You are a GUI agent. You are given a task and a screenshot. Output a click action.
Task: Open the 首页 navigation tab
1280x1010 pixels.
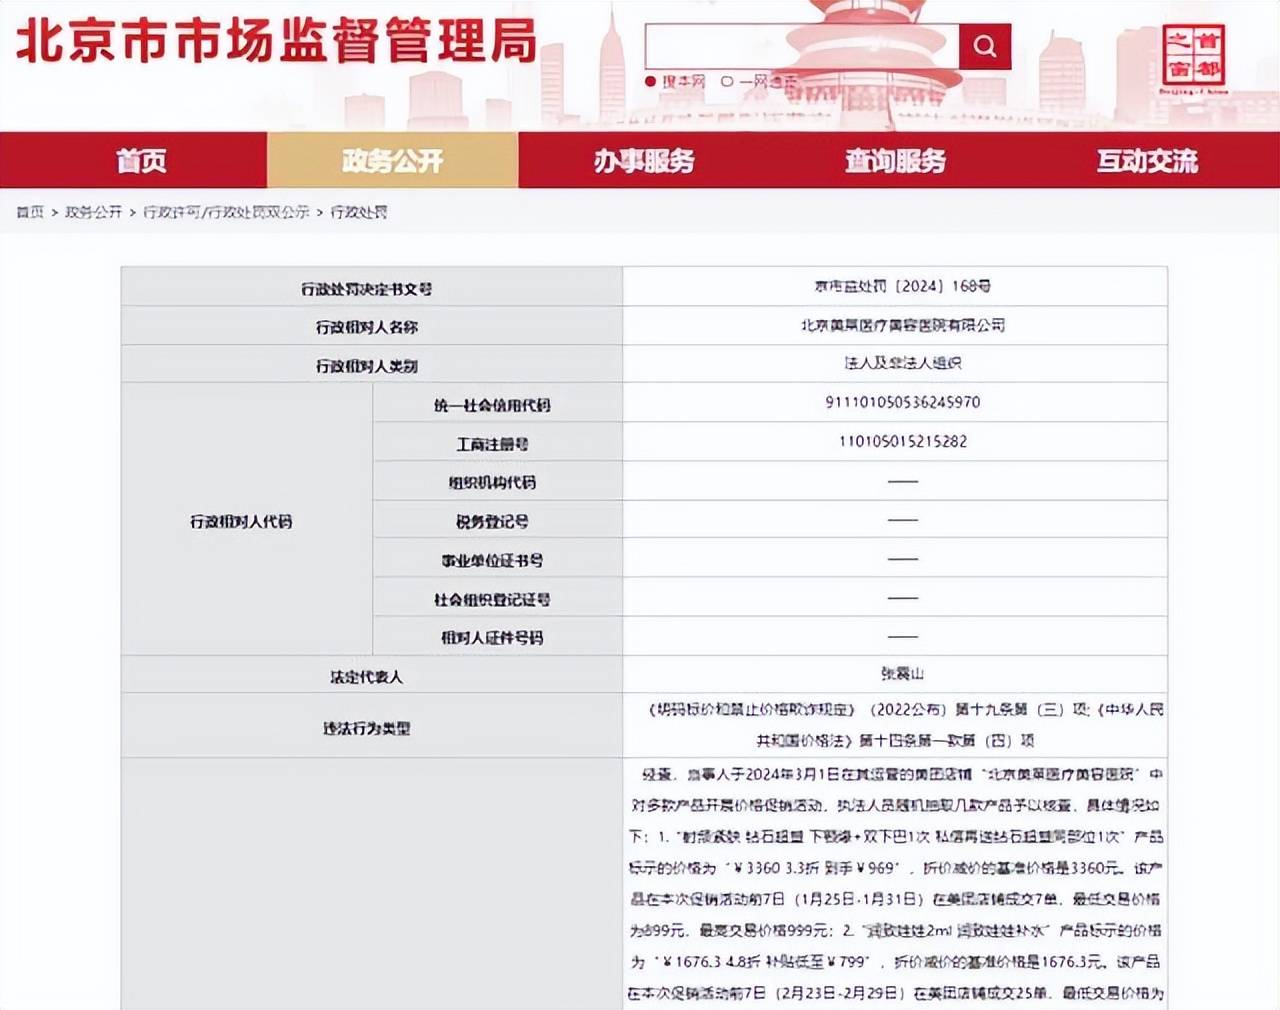141,160
